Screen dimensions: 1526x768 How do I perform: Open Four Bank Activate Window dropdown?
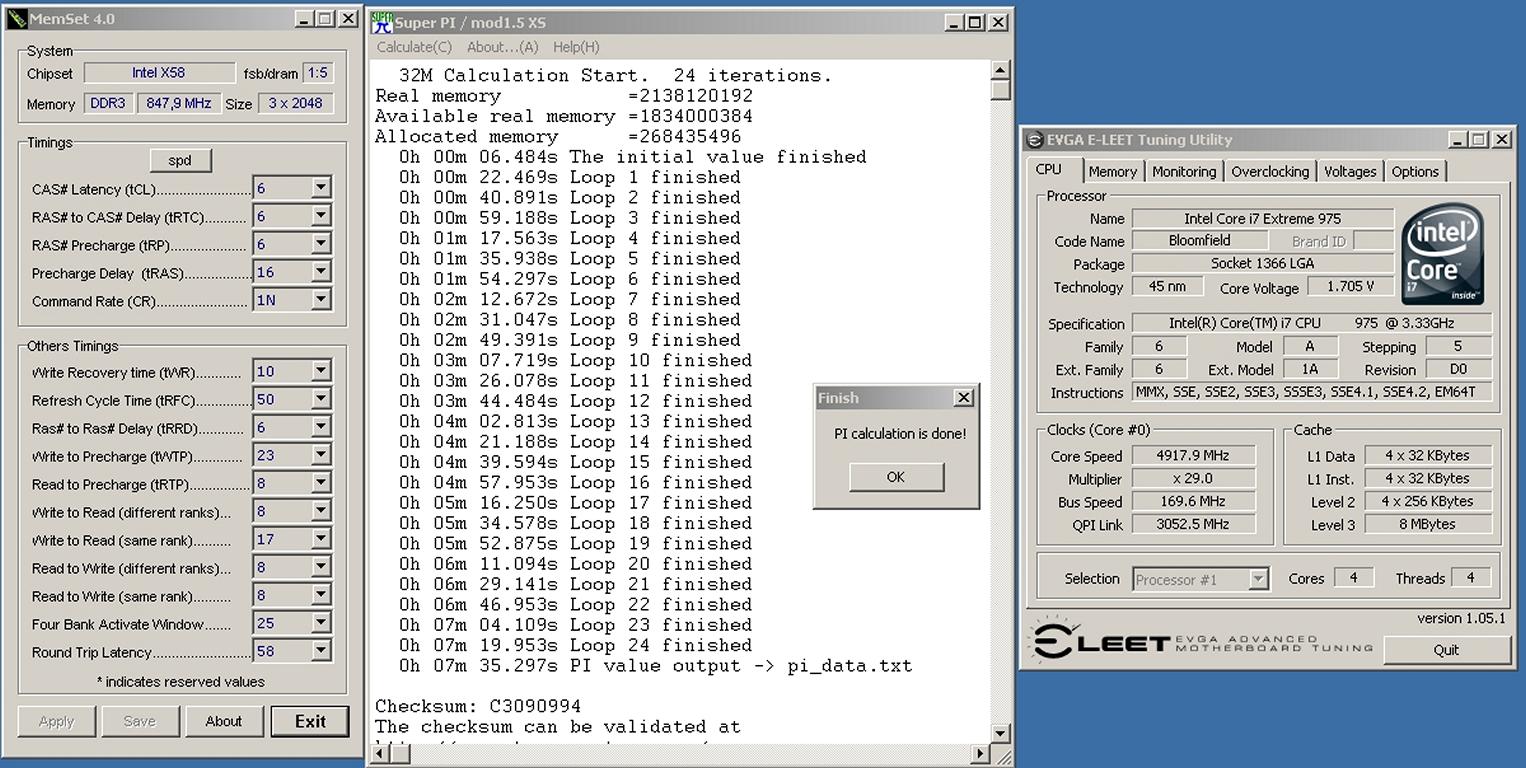coord(320,623)
